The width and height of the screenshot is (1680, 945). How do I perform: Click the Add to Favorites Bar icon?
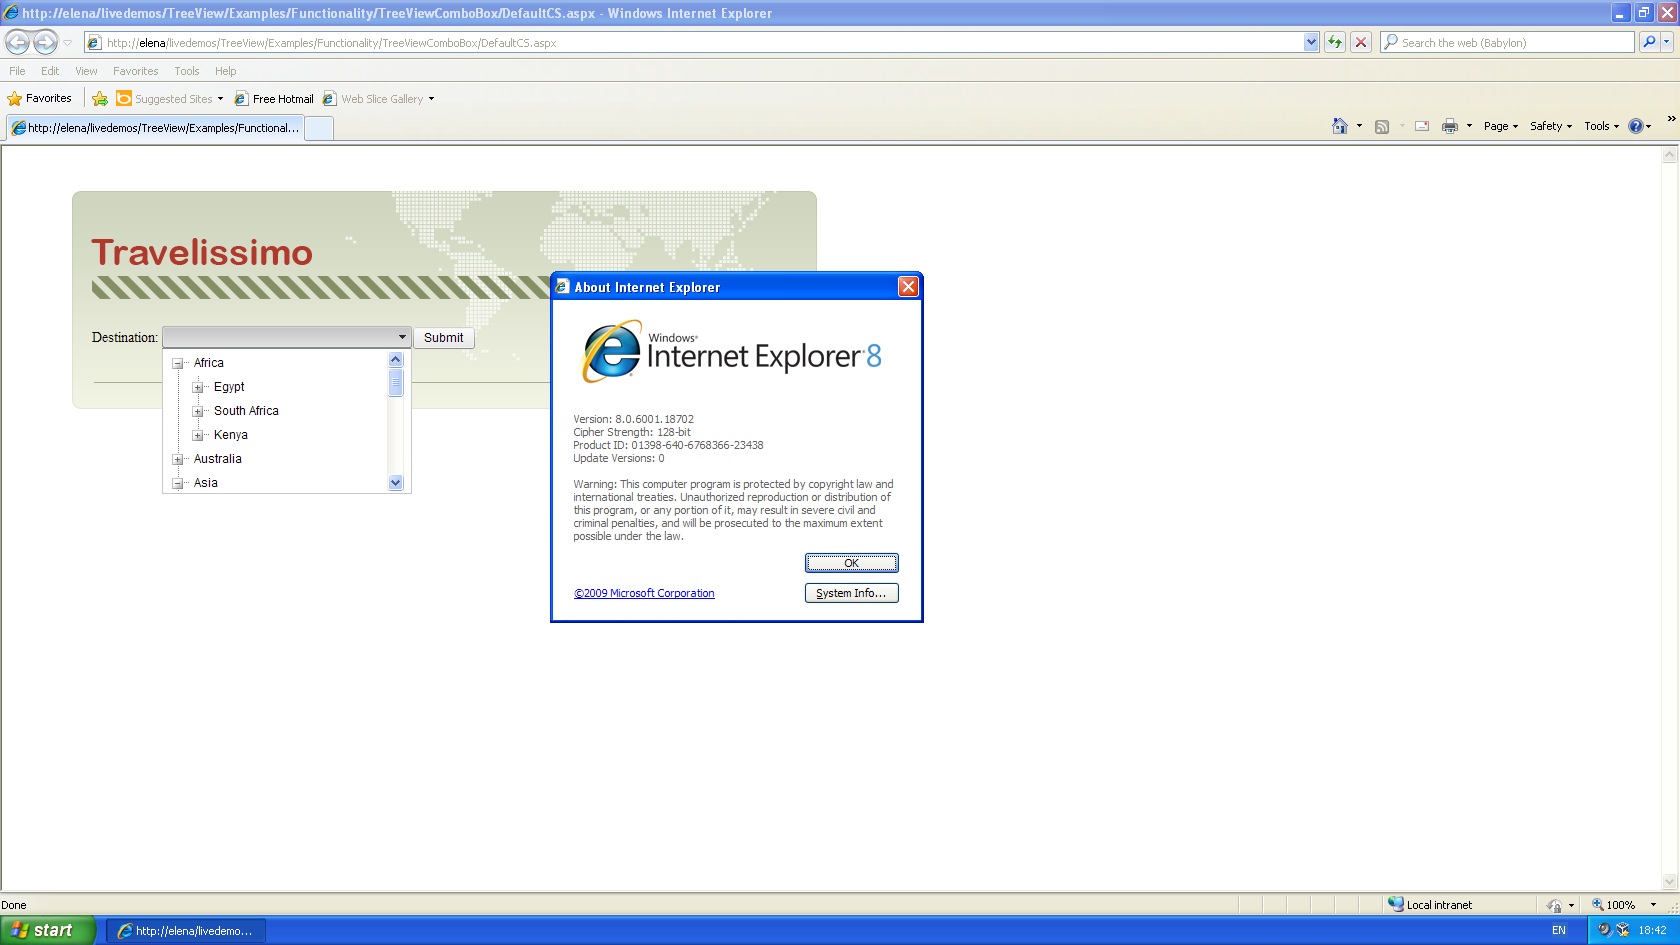100,98
